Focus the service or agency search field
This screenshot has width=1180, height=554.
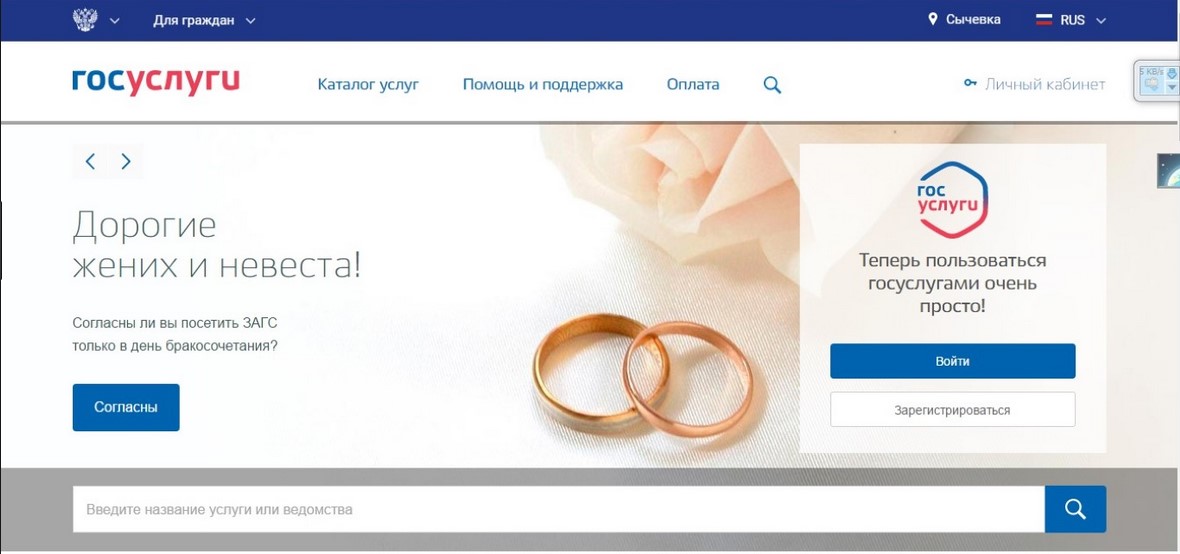click(x=558, y=510)
